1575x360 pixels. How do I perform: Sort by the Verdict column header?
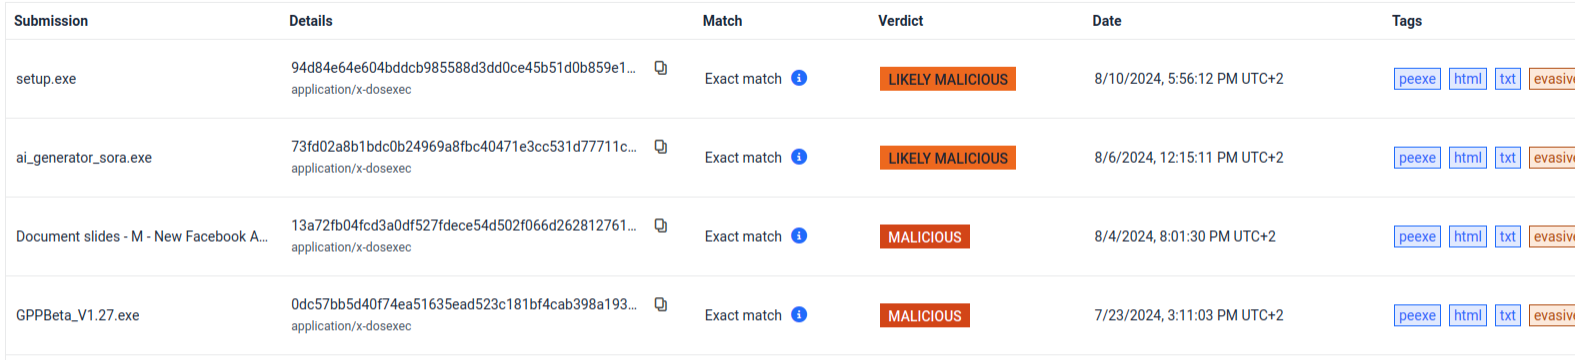[901, 21]
